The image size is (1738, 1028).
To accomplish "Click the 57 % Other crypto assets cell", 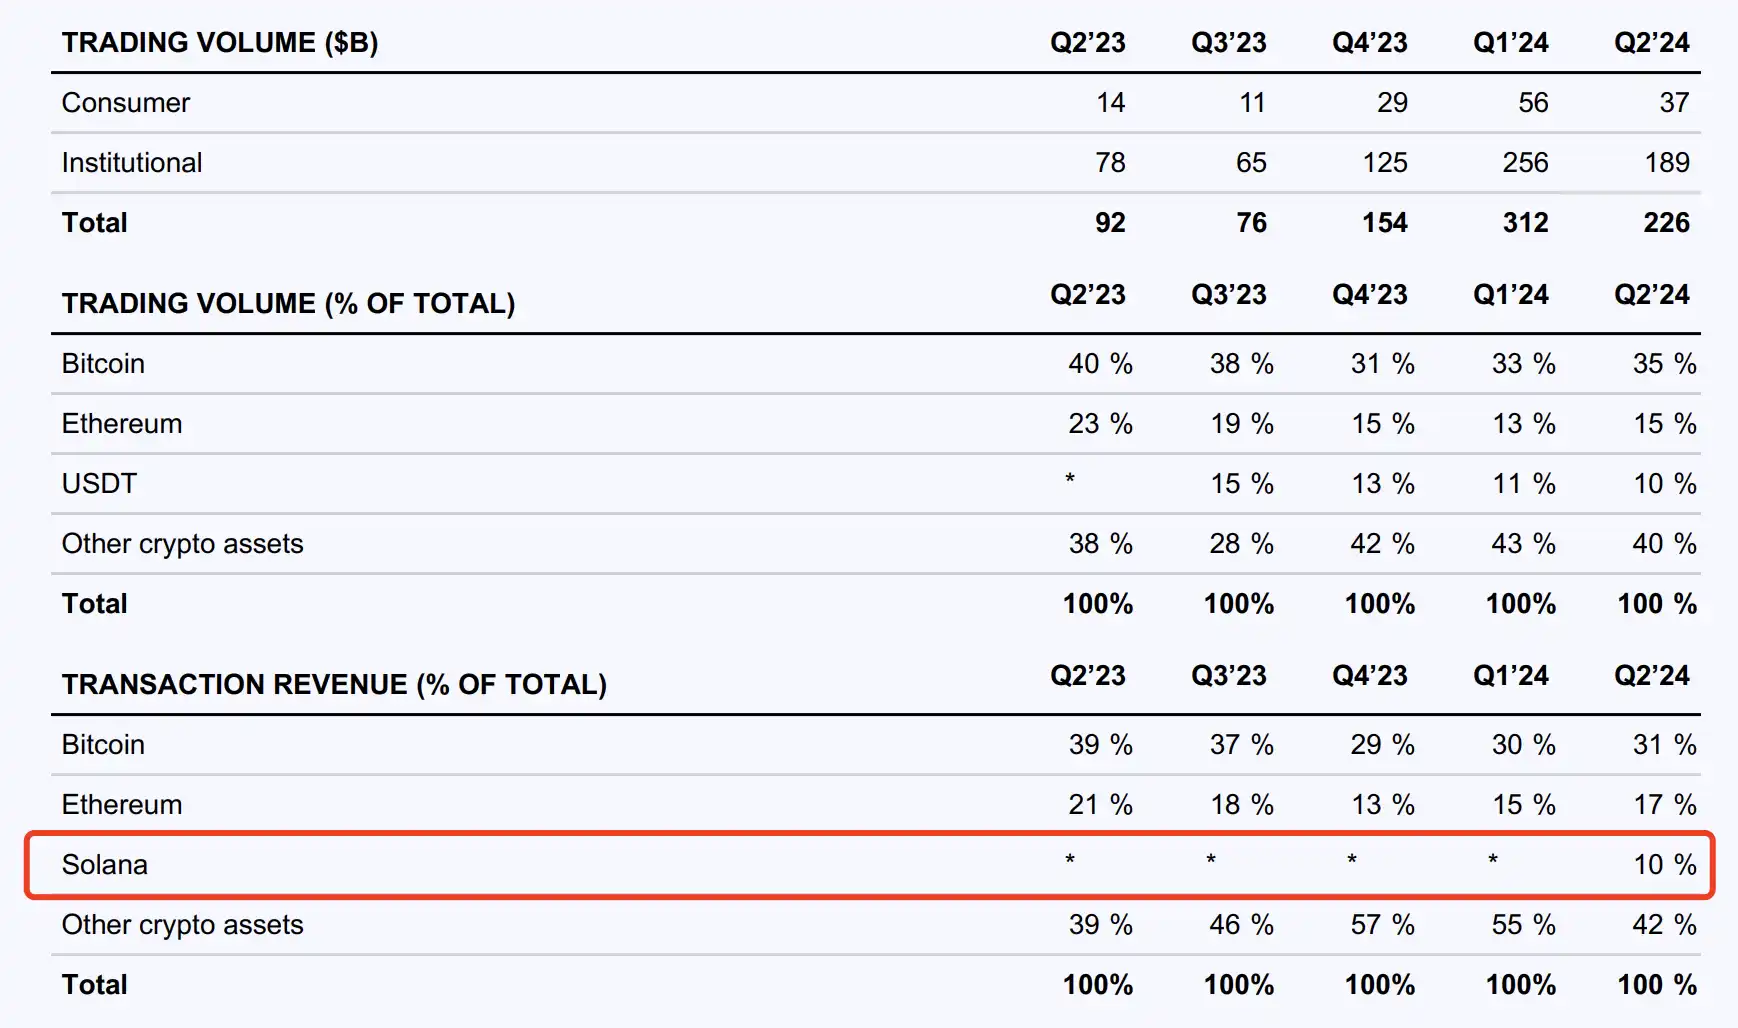I will pos(1382,925).
